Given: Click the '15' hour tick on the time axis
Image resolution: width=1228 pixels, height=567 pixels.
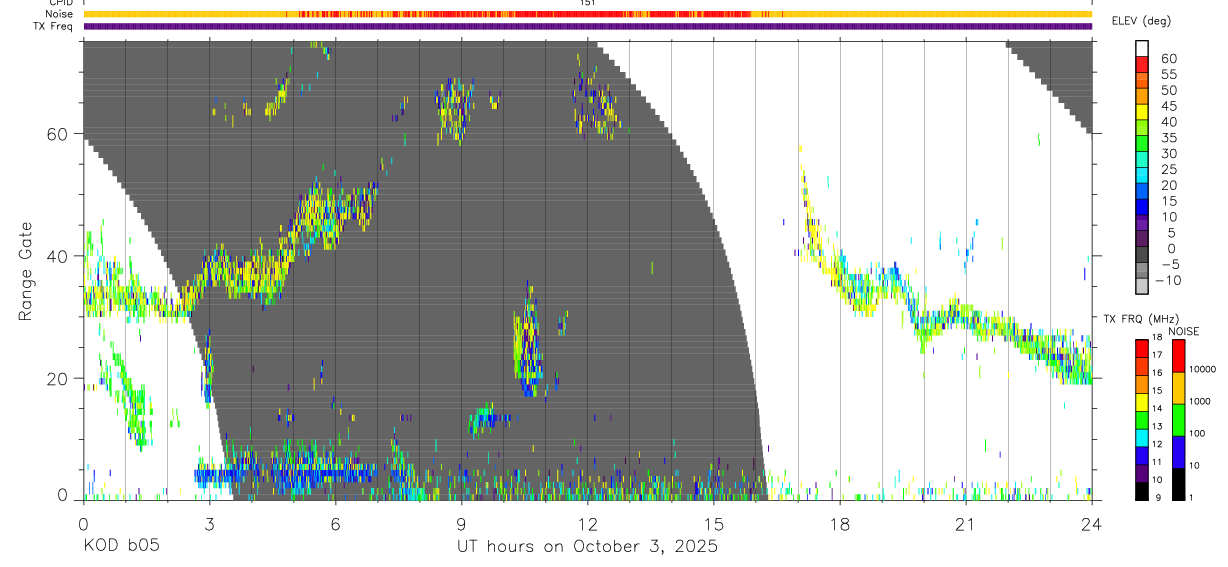Looking at the screenshot, I should coord(713,525).
